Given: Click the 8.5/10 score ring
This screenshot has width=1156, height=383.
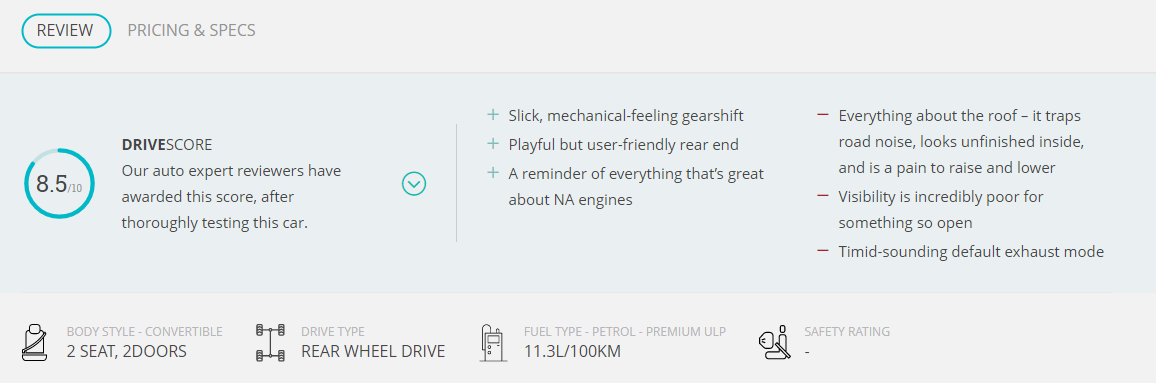Looking at the screenshot, I should [59, 183].
